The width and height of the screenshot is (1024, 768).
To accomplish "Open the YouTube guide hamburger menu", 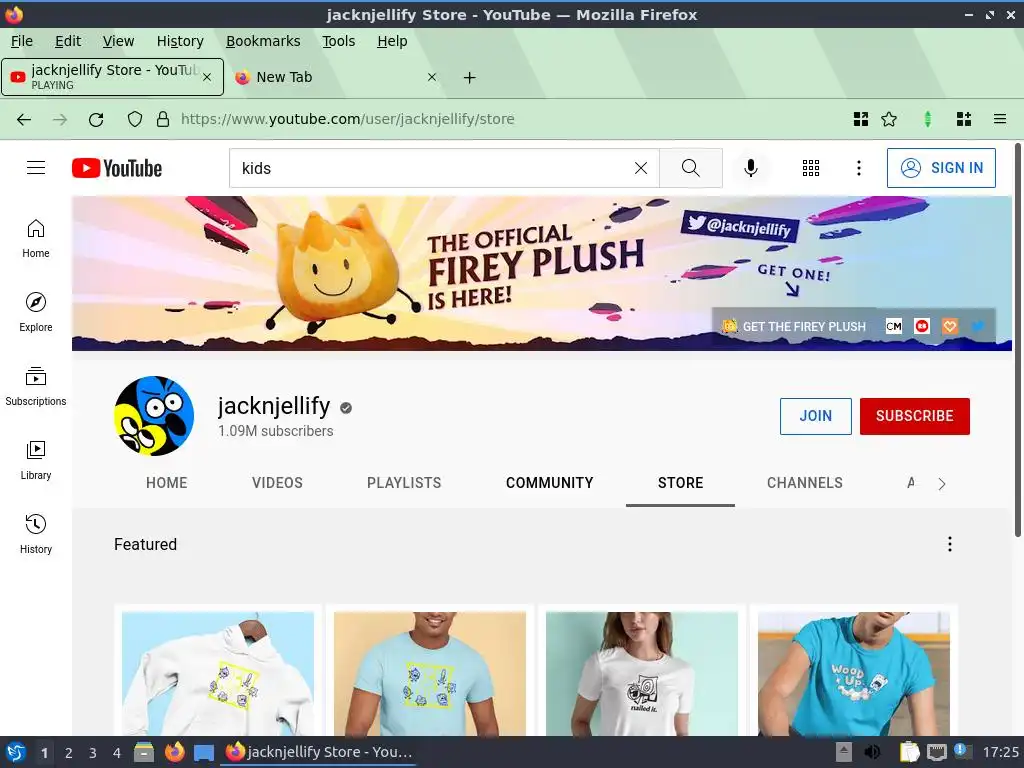I will pos(36,168).
